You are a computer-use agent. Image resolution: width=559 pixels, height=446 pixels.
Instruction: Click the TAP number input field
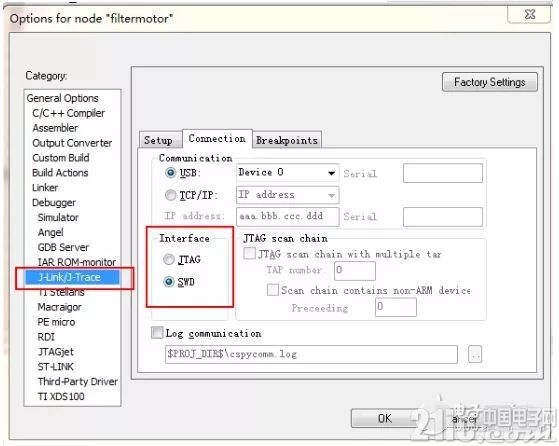pyautogui.click(x=355, y=271)
